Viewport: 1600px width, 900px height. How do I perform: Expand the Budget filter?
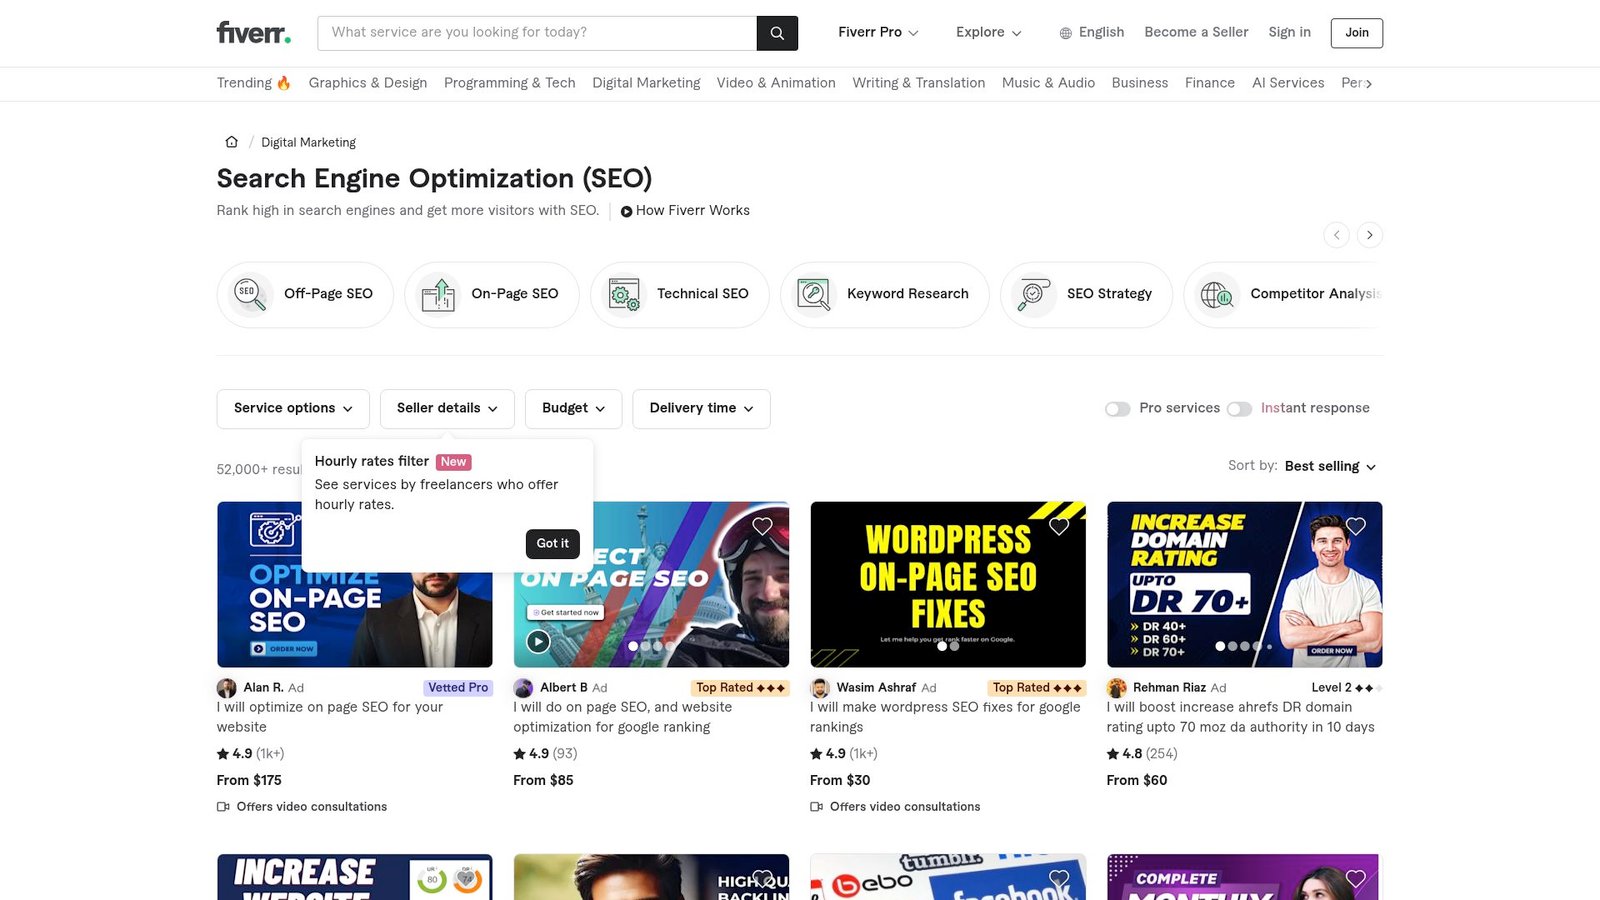[572, 408]
